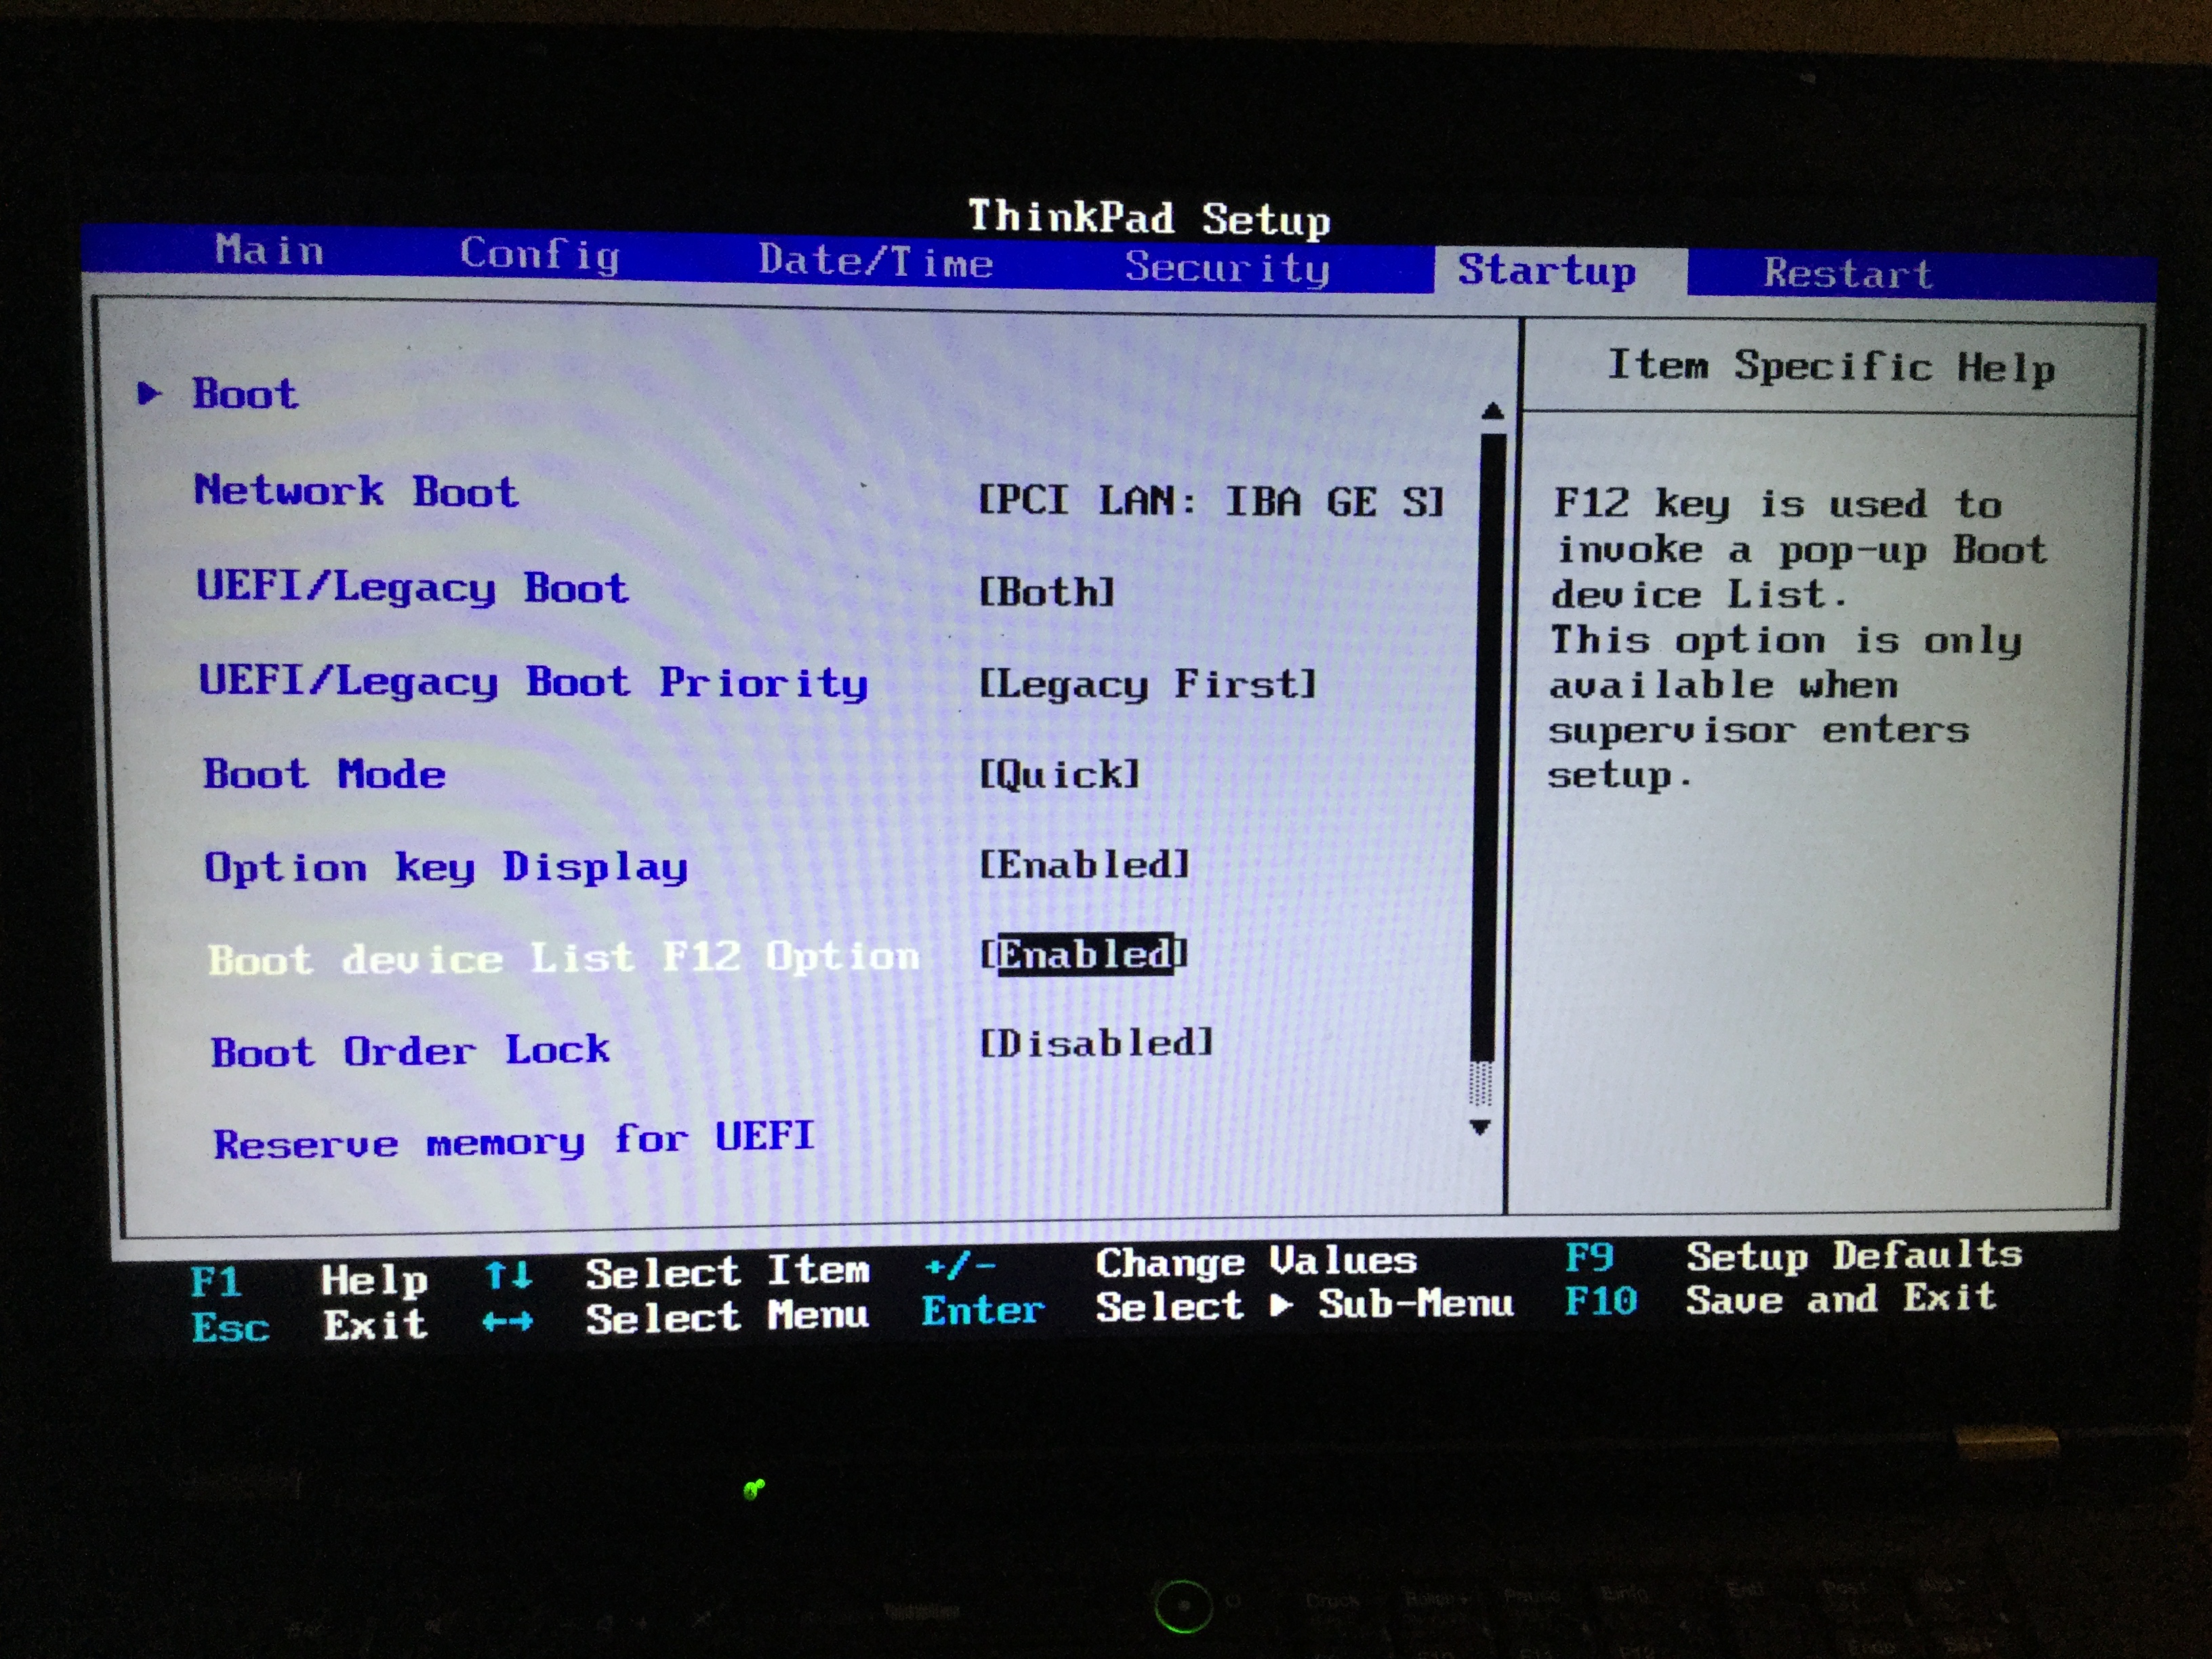Click the scrollbar up arrow
Screen dimensions: 2212x1659
(1492, 411)
